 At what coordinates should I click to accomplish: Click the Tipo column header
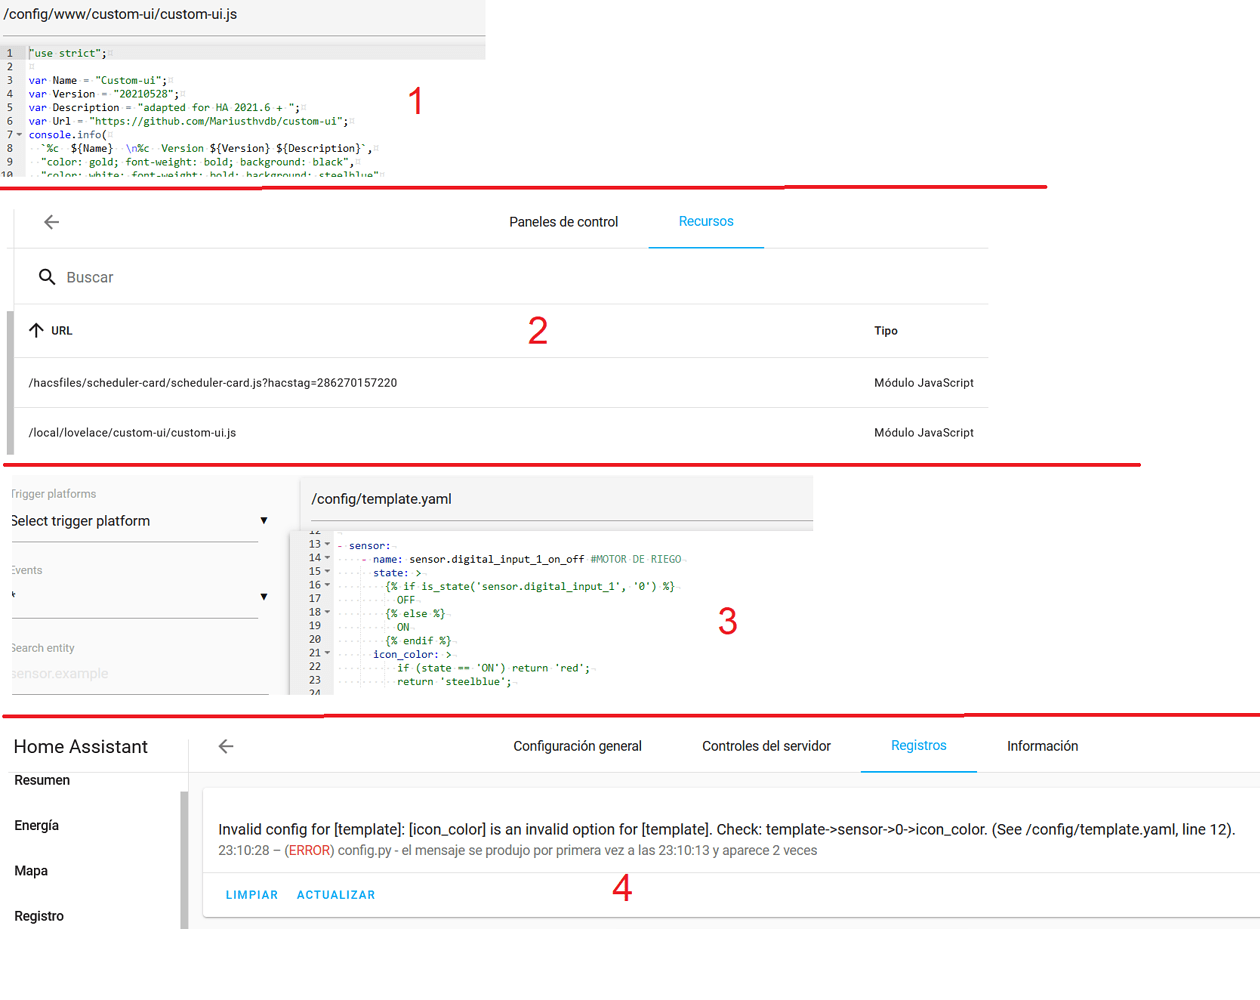coord(886,331)
